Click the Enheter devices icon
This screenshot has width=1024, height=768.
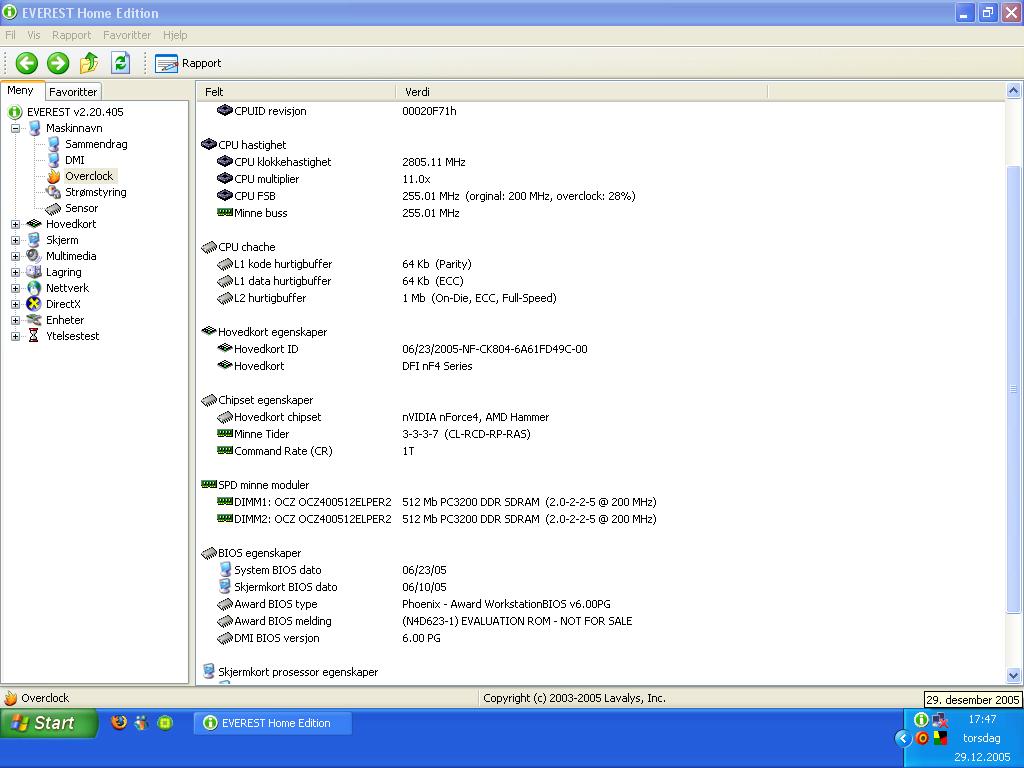(34, 320)
